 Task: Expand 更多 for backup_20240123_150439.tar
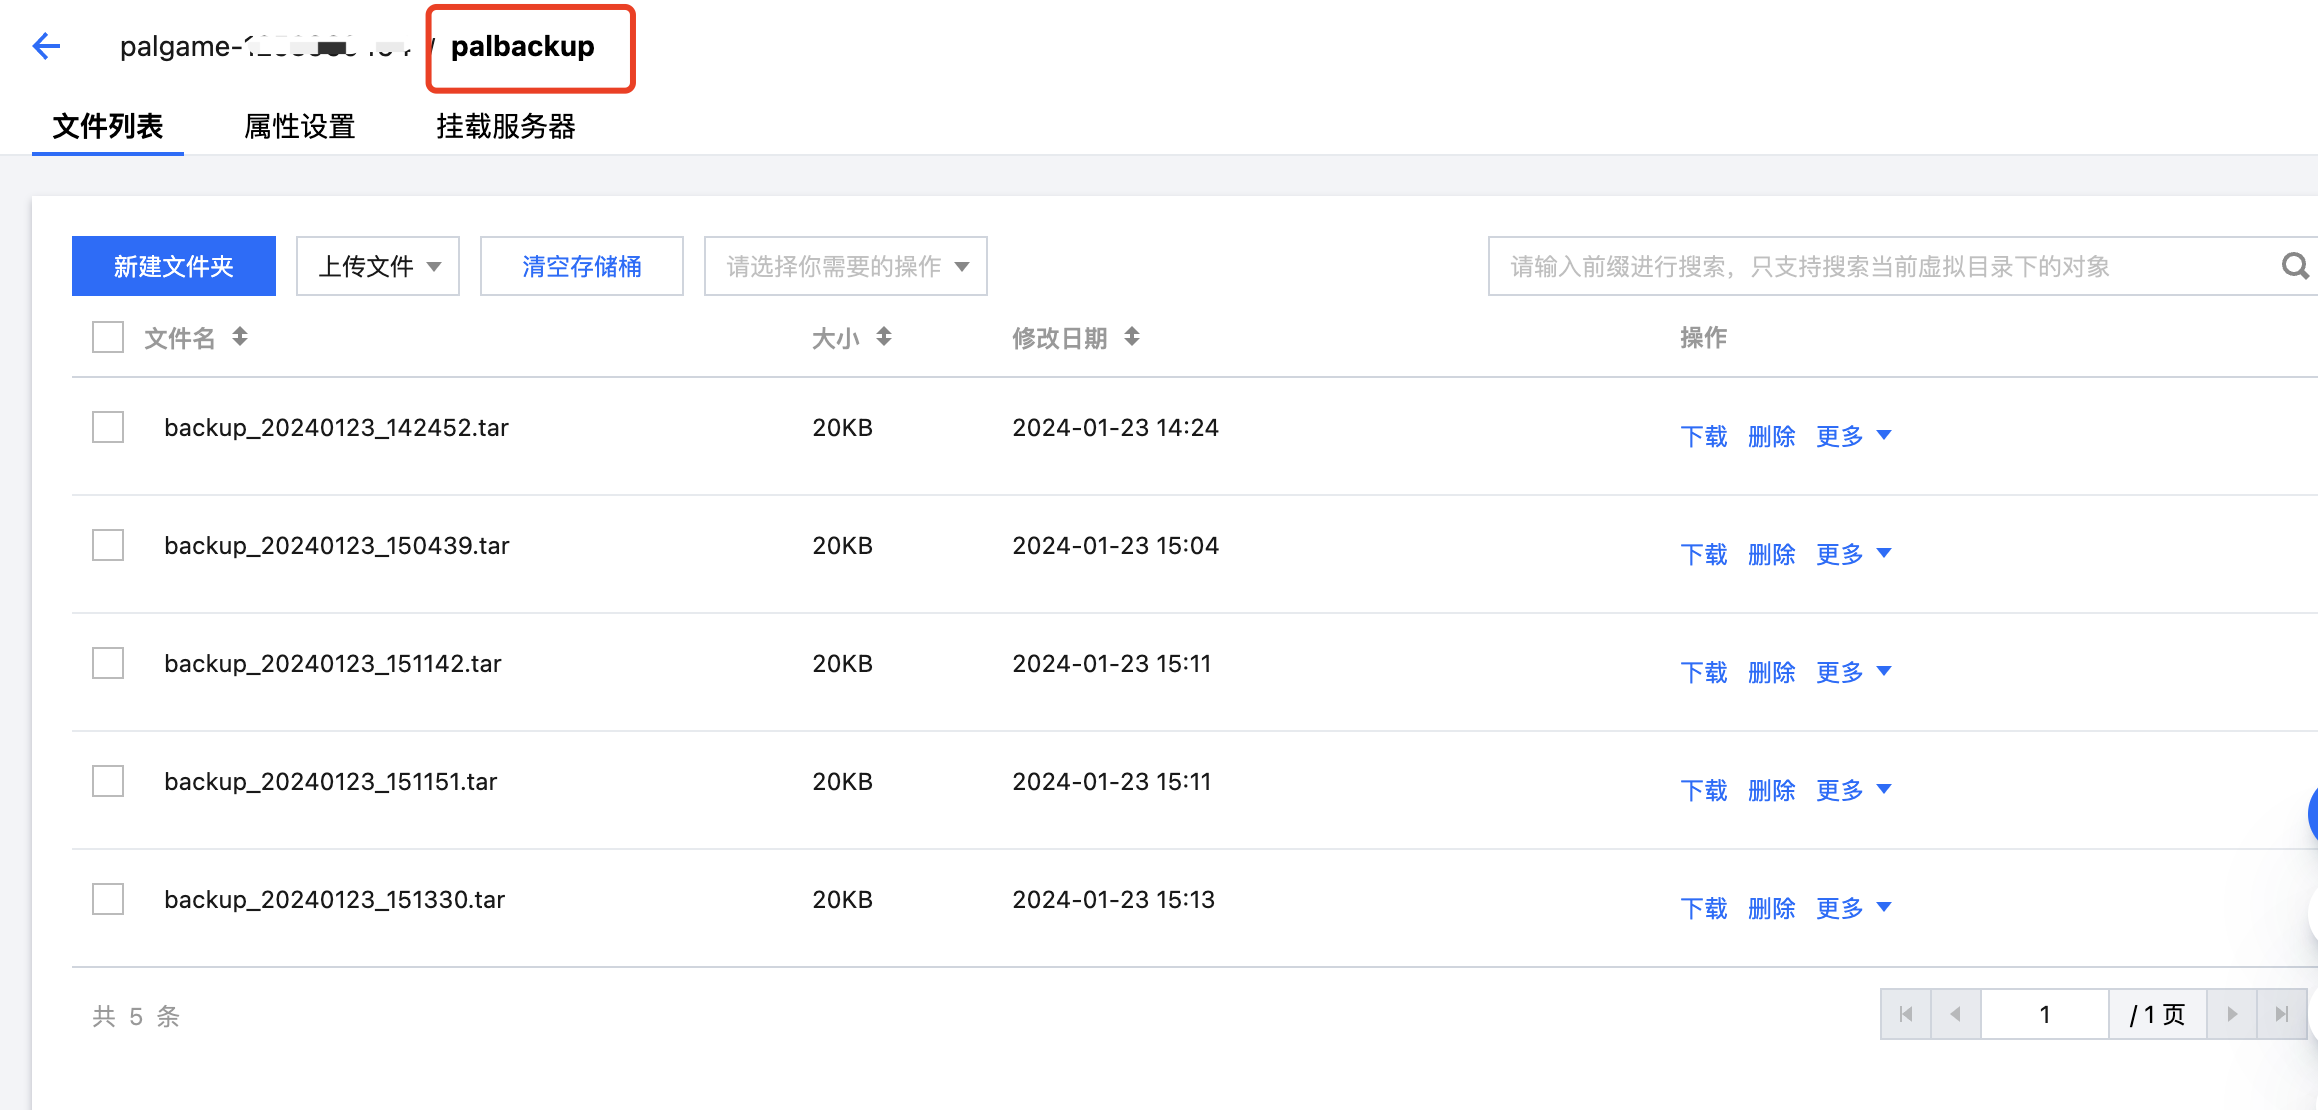1853,554
